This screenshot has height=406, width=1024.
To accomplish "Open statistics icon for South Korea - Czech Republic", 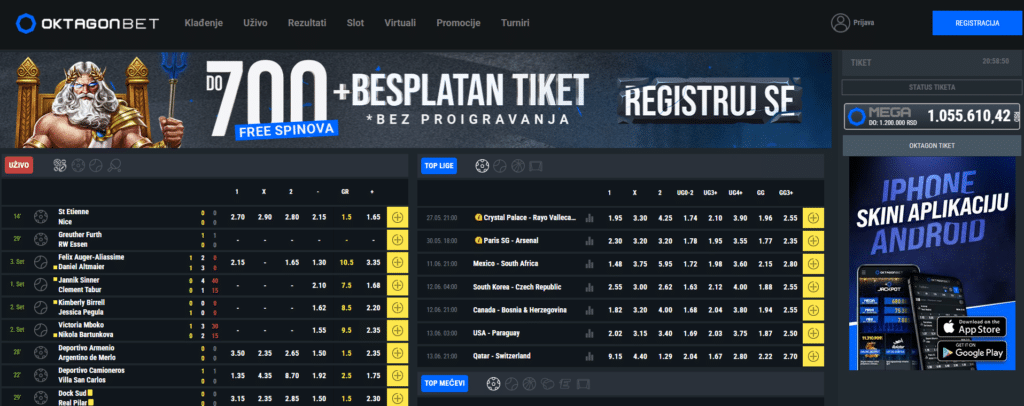I will point(590,287).
